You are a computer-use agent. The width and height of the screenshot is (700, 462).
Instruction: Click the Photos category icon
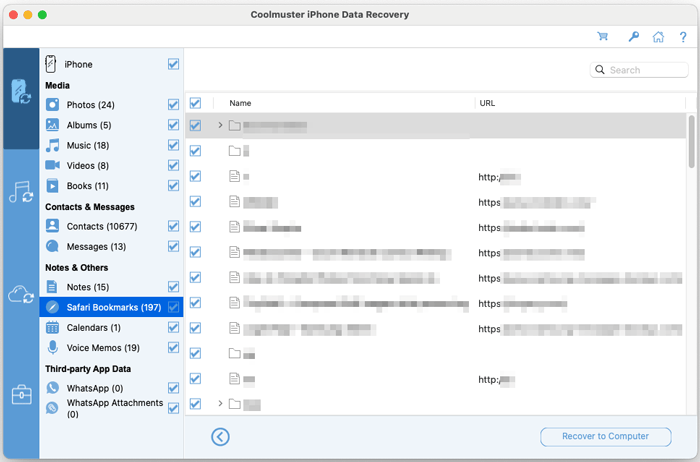52,104
